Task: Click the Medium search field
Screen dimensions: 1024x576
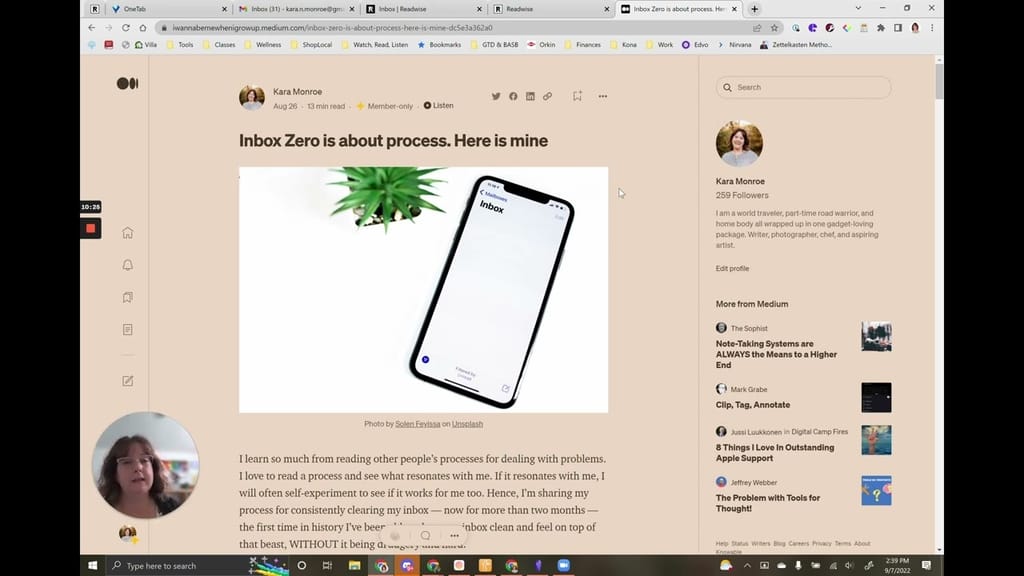Action: (805, 88)
